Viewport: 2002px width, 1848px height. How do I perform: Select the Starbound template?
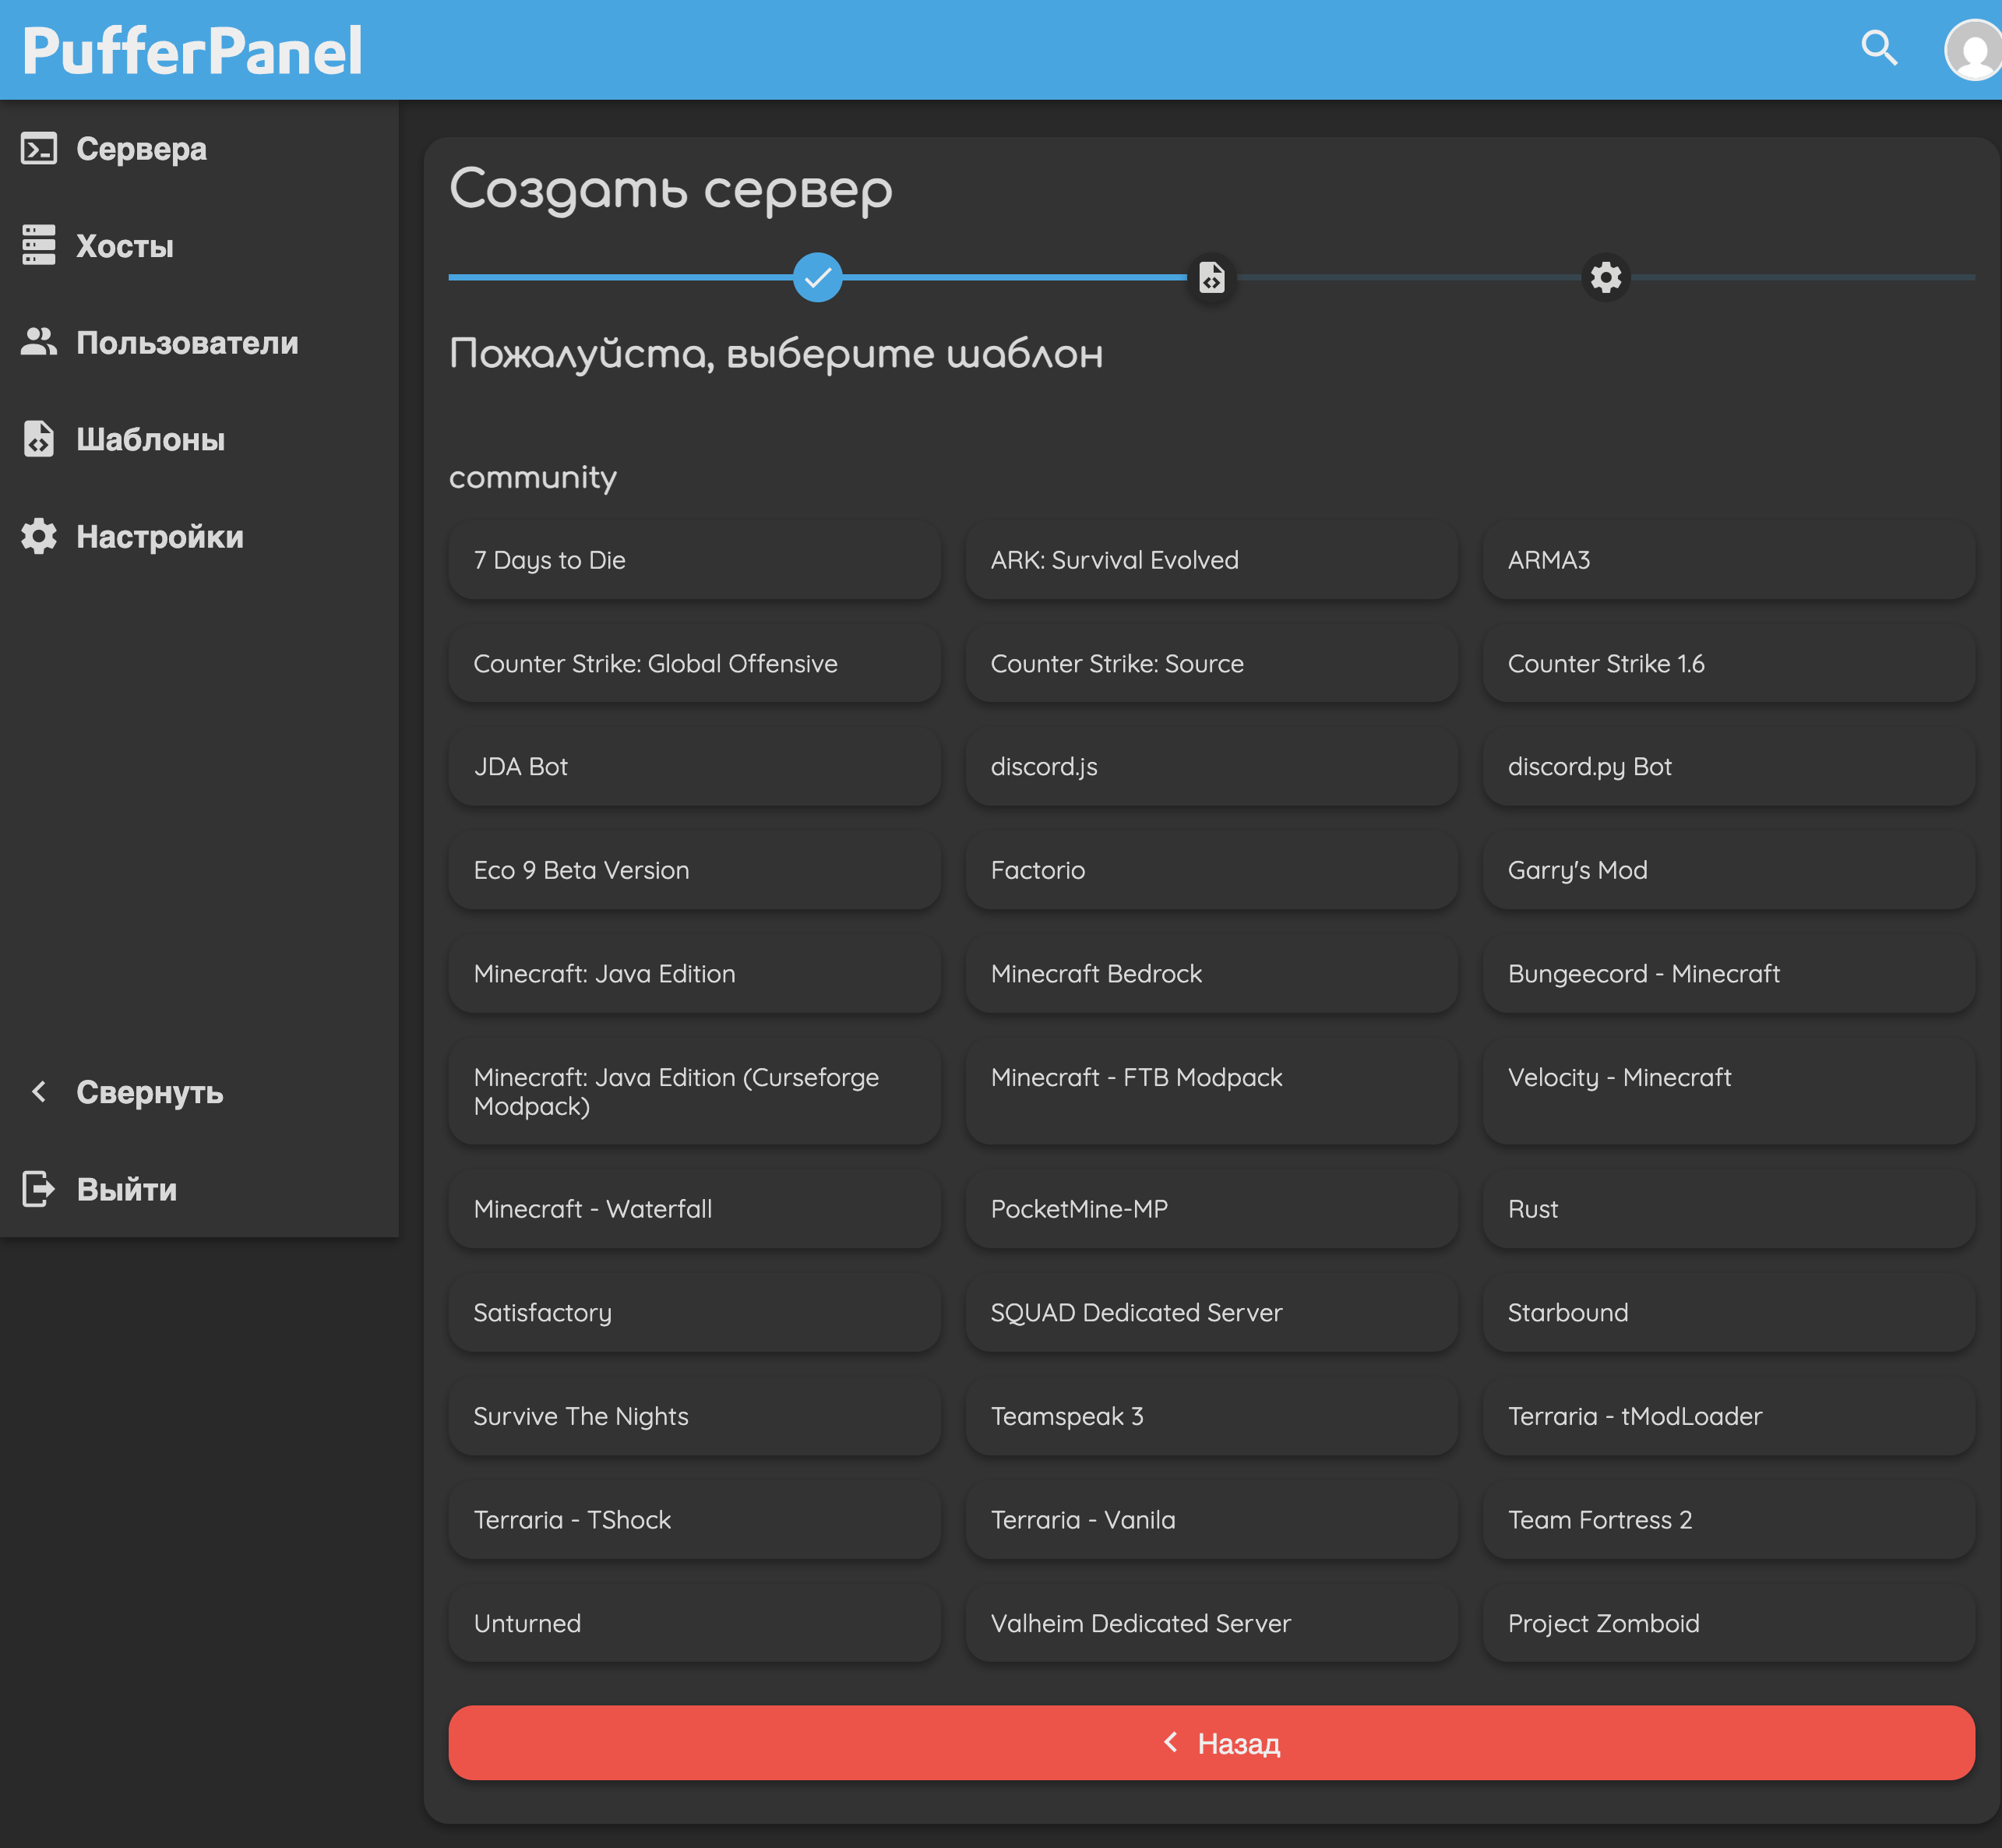tap(1728, 1312)
